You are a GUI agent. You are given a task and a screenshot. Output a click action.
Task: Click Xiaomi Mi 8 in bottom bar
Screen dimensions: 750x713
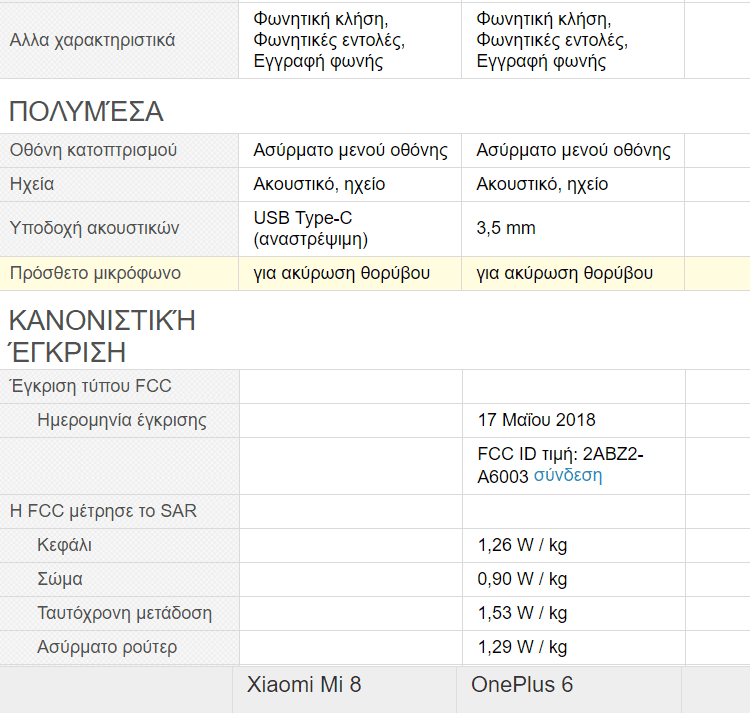(x=304, y=685)
